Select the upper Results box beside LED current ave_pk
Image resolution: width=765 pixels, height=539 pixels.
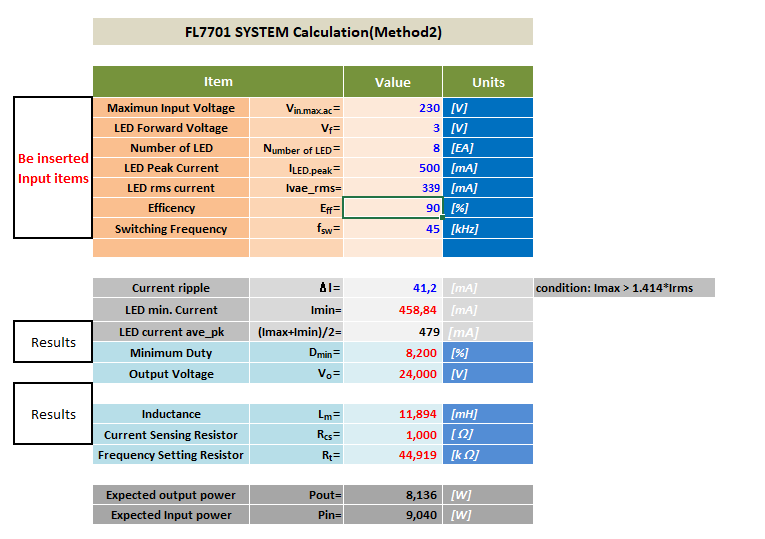53,342
